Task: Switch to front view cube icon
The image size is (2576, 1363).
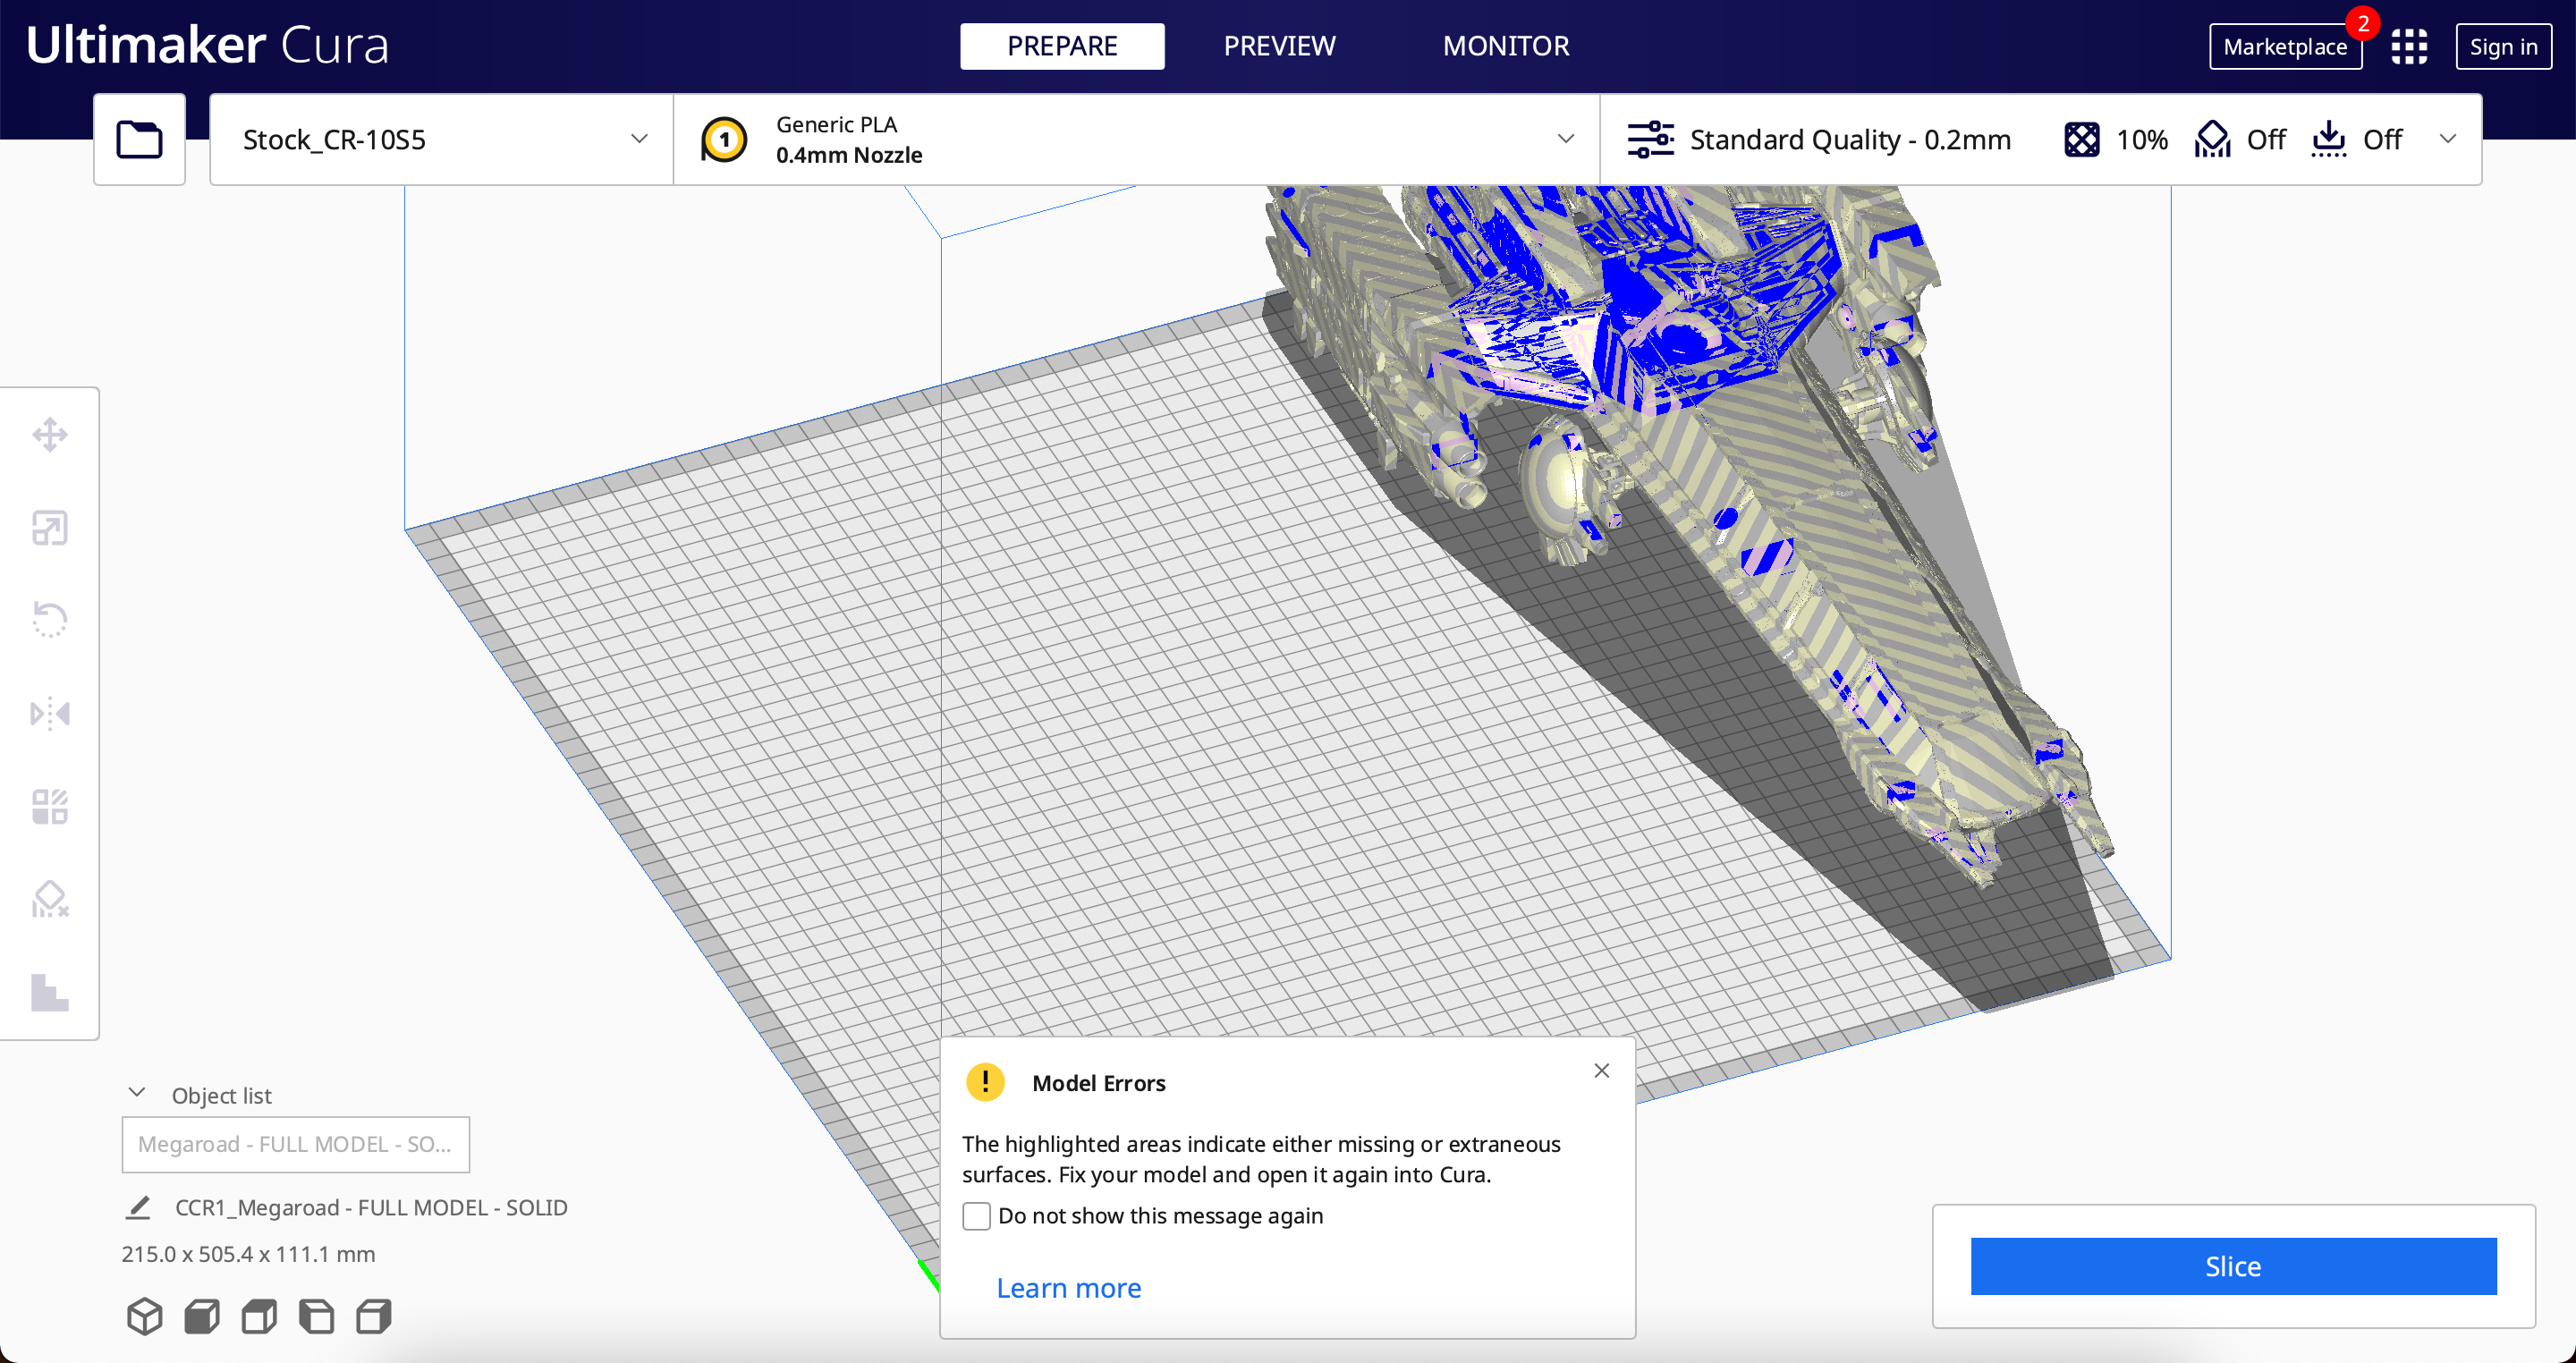Action: (x=202, y=1316)
